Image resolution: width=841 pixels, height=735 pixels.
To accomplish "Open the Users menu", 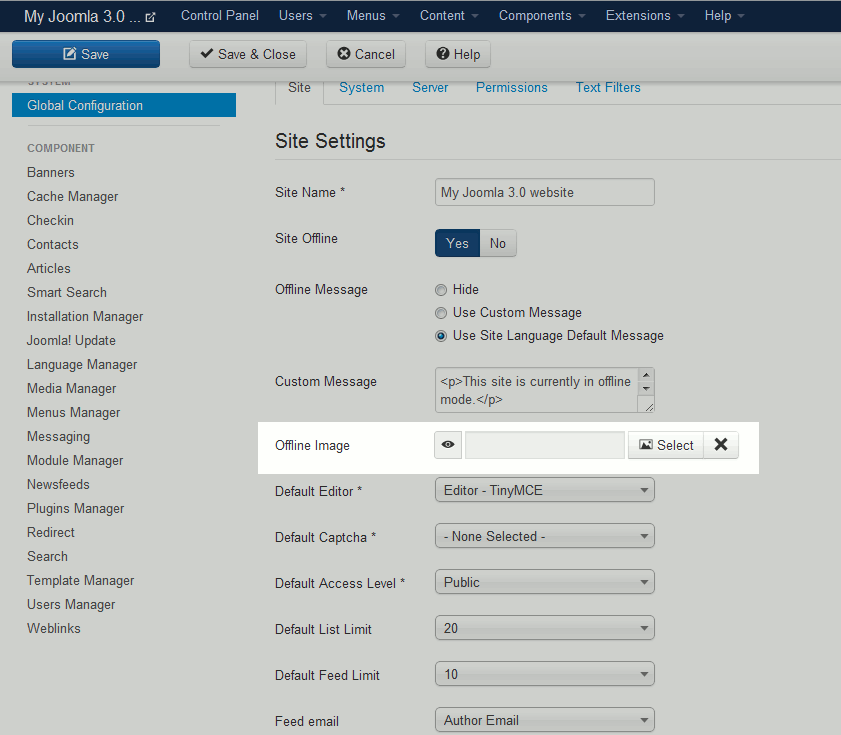I will 303,16.
